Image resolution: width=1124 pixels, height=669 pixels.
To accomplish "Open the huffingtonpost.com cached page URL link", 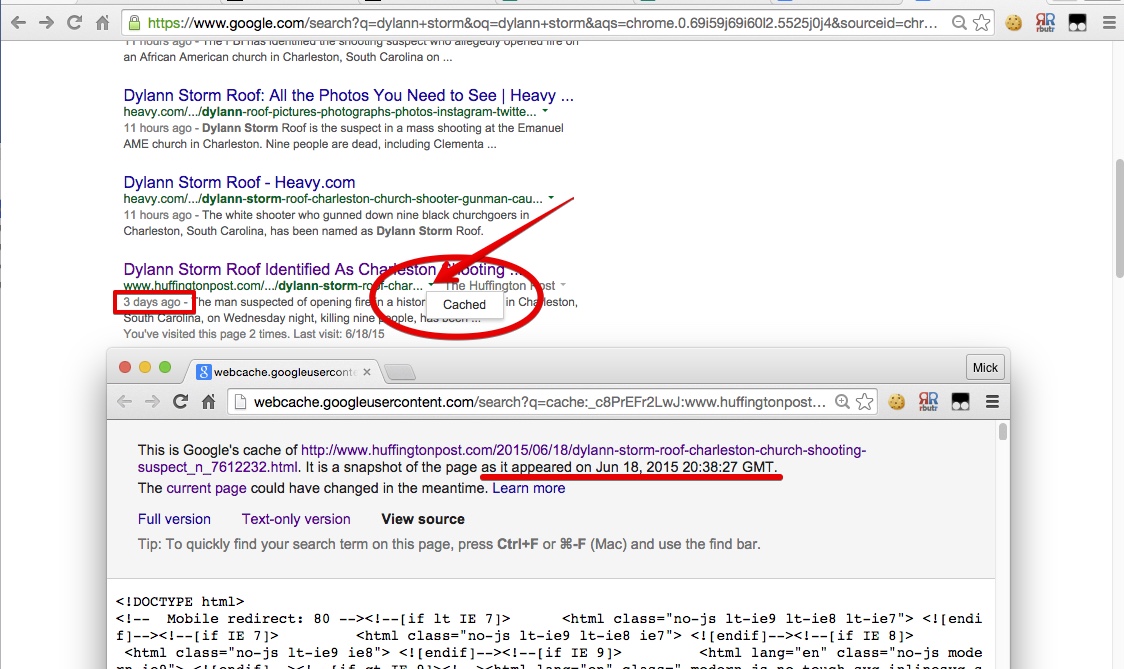I will (x=502, y=458).
